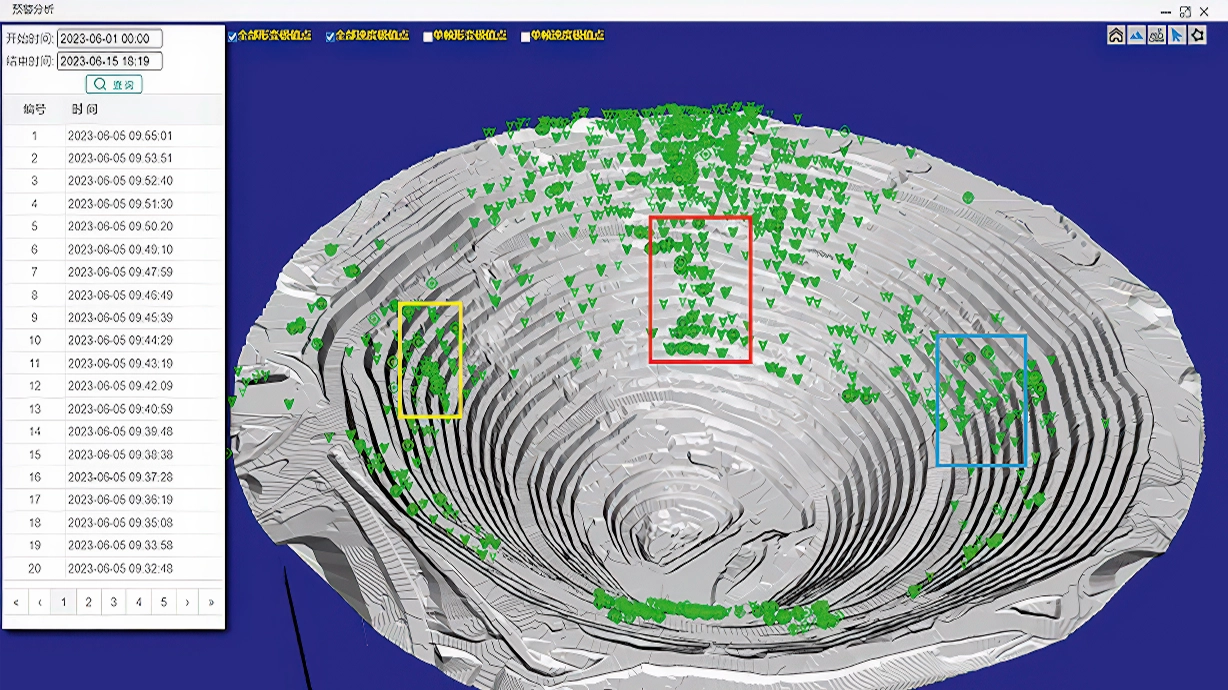Select the row timed 2023-06-05 09:50:20
Viewport: 1228px width, 690px height.
pos(113,227)
